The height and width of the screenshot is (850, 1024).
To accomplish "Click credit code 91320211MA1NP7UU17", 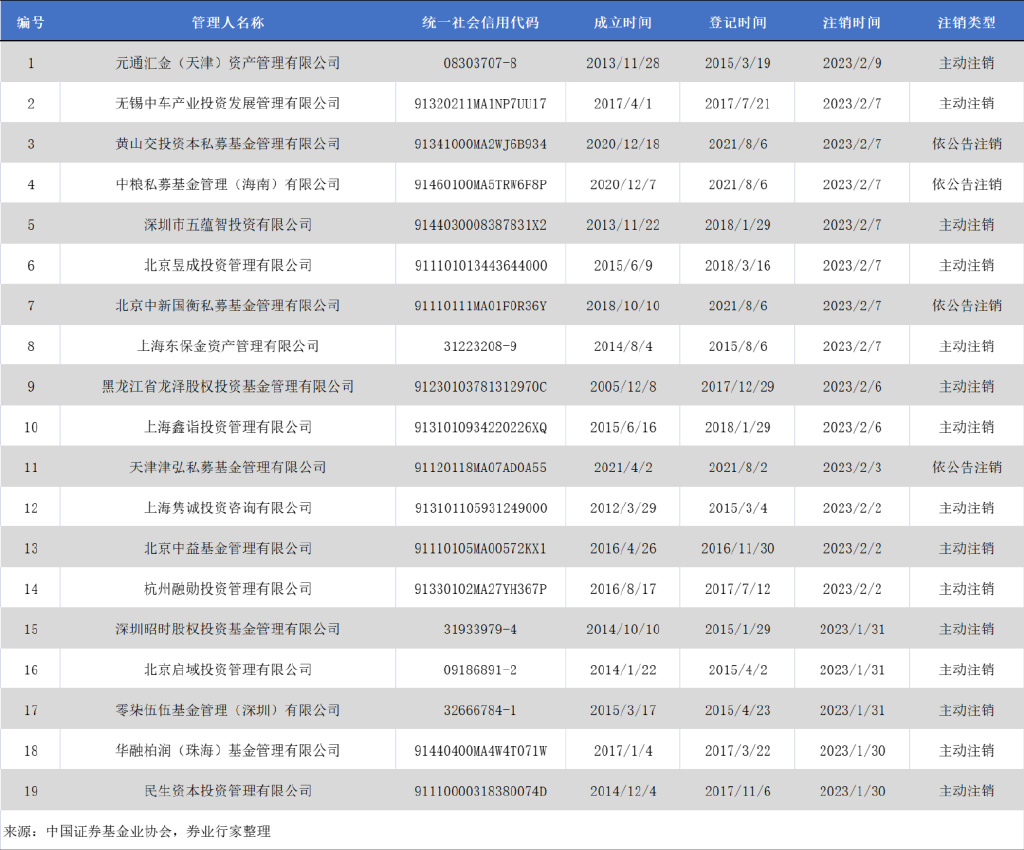I will click(480, 103).
